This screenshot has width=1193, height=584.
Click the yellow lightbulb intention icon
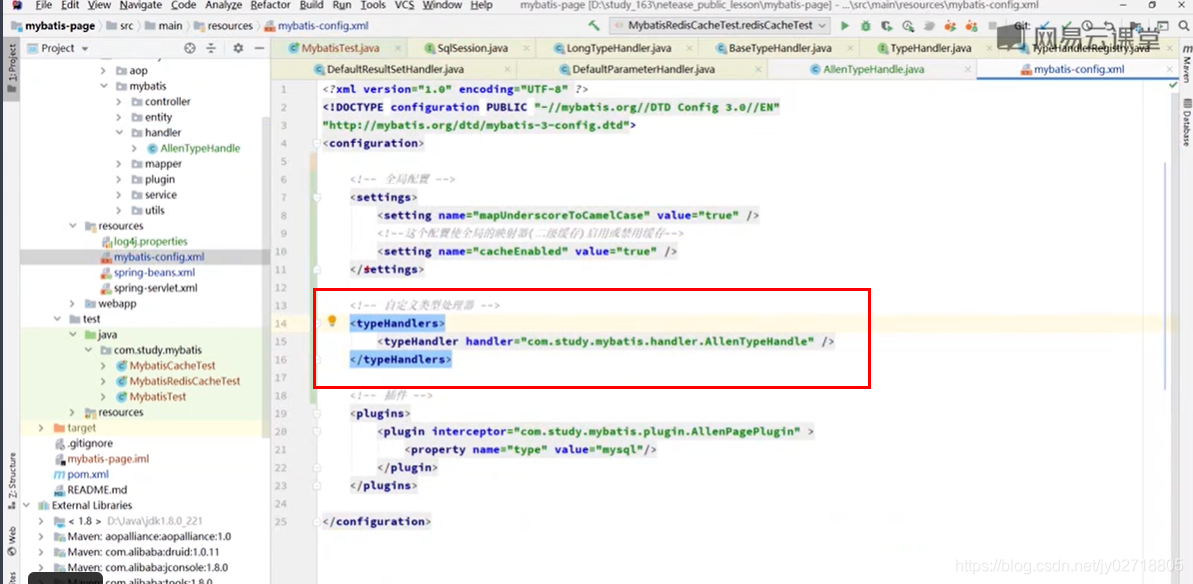(x=332, y=322)
